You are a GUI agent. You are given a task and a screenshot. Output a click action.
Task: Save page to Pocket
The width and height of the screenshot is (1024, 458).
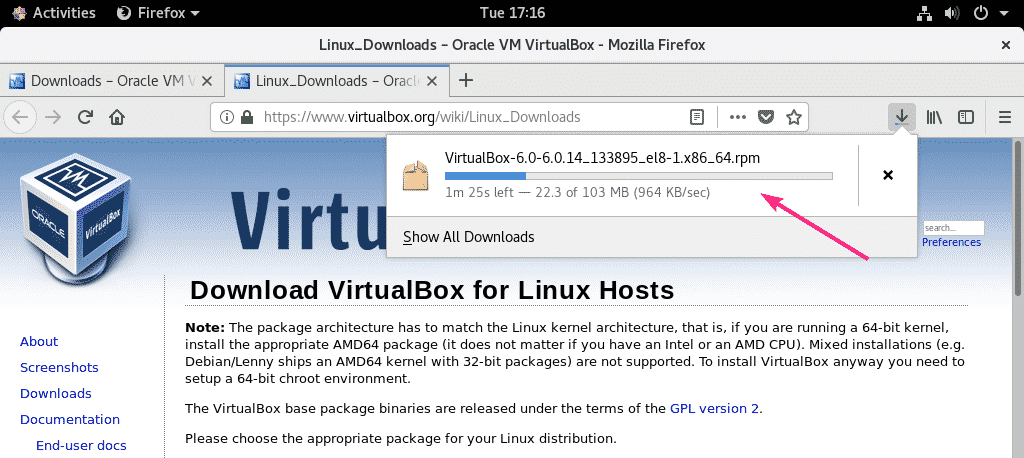tap(765, 117)
